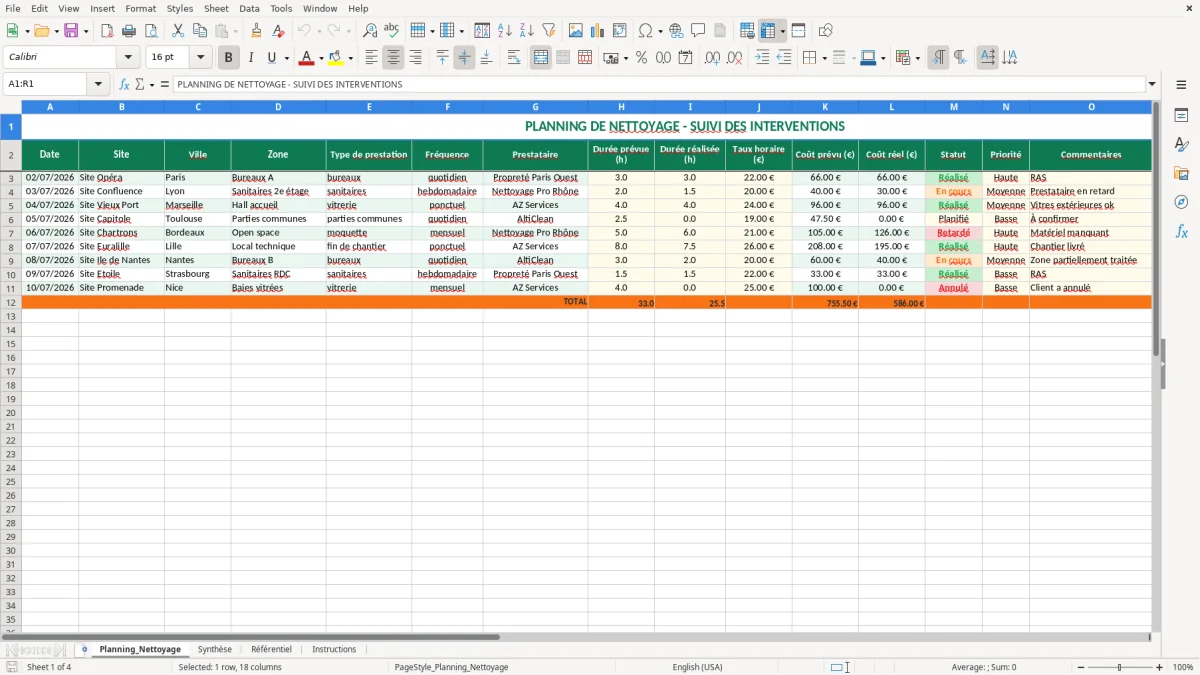The height and width of the screenshot is (675, 1200).
Task: Toggle merge and center cells
Action: [x=541, y=58]
